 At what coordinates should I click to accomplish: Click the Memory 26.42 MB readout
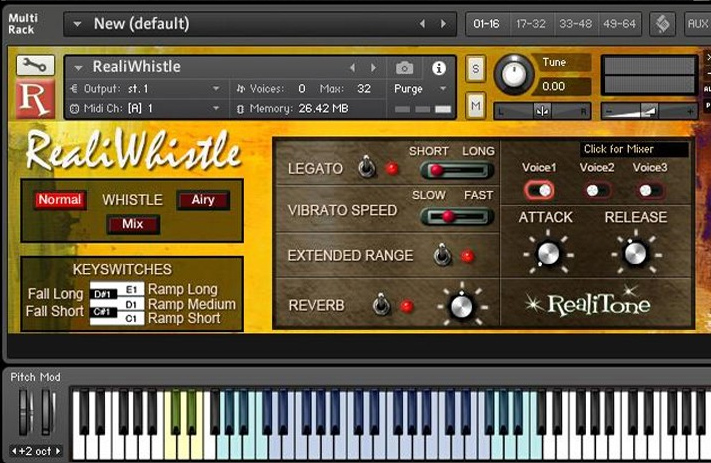click(x=323, y=109)
